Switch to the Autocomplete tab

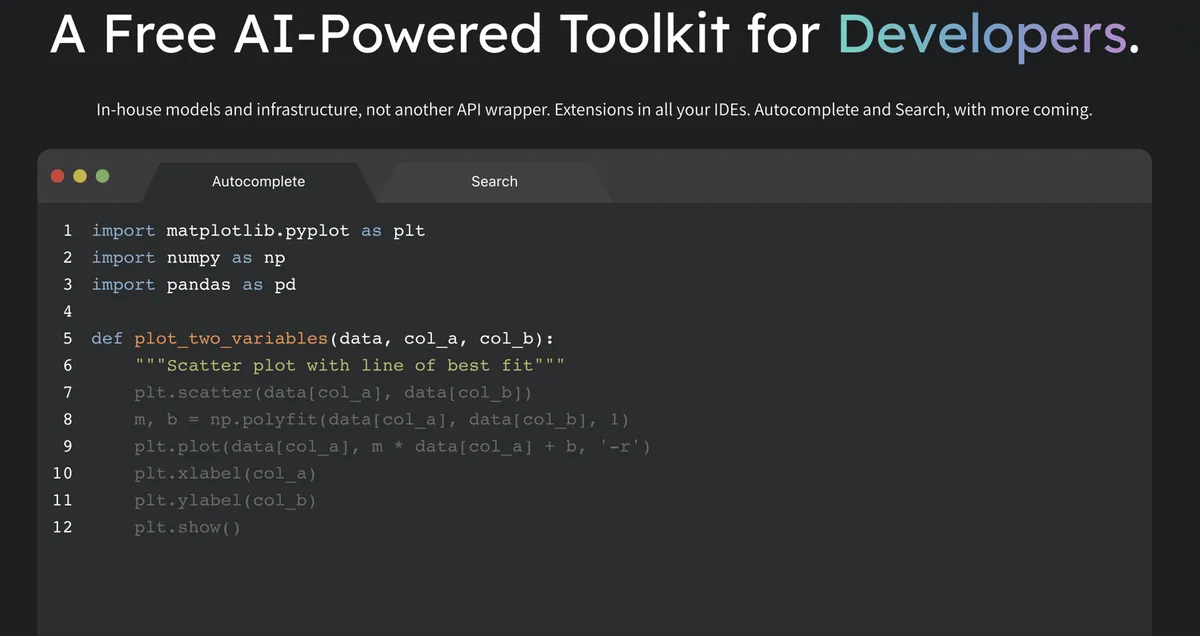coord(258,182)
